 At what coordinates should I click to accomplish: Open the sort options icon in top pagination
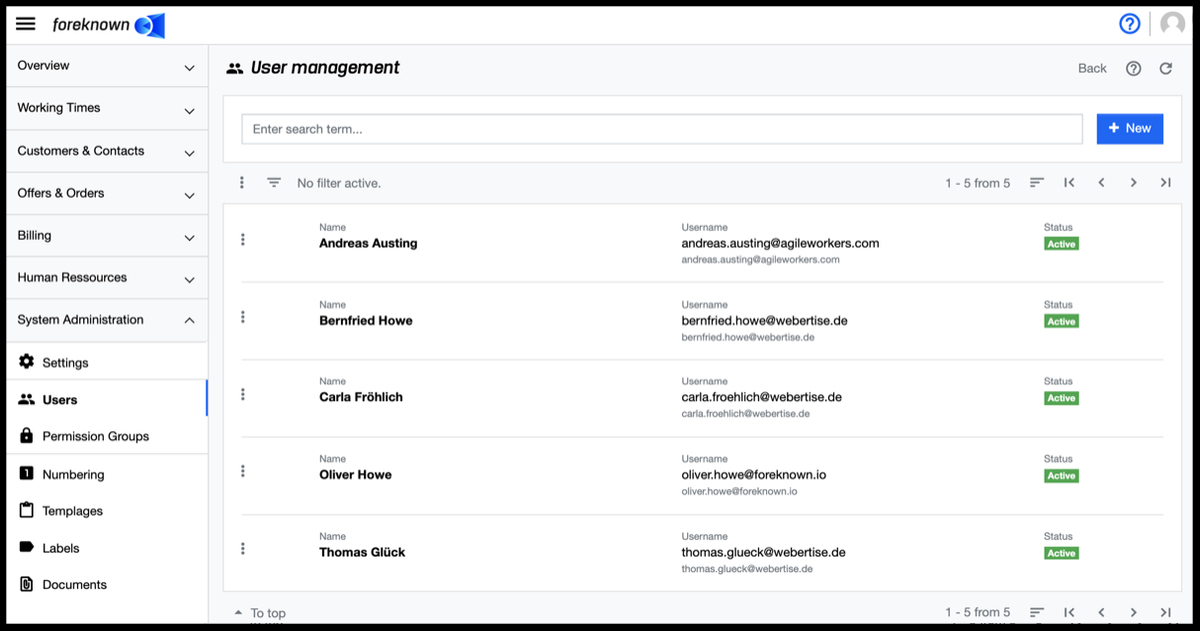tap(1037, 183)
